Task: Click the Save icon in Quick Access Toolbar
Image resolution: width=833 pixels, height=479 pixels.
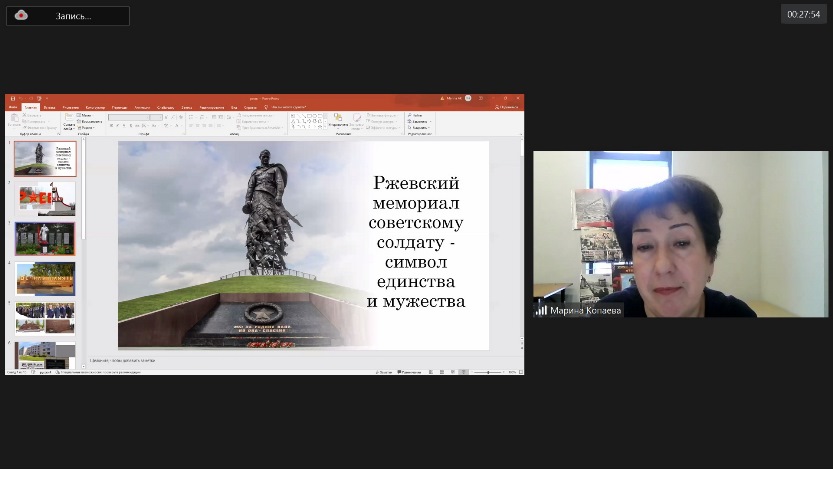Action: coord(12,99)
